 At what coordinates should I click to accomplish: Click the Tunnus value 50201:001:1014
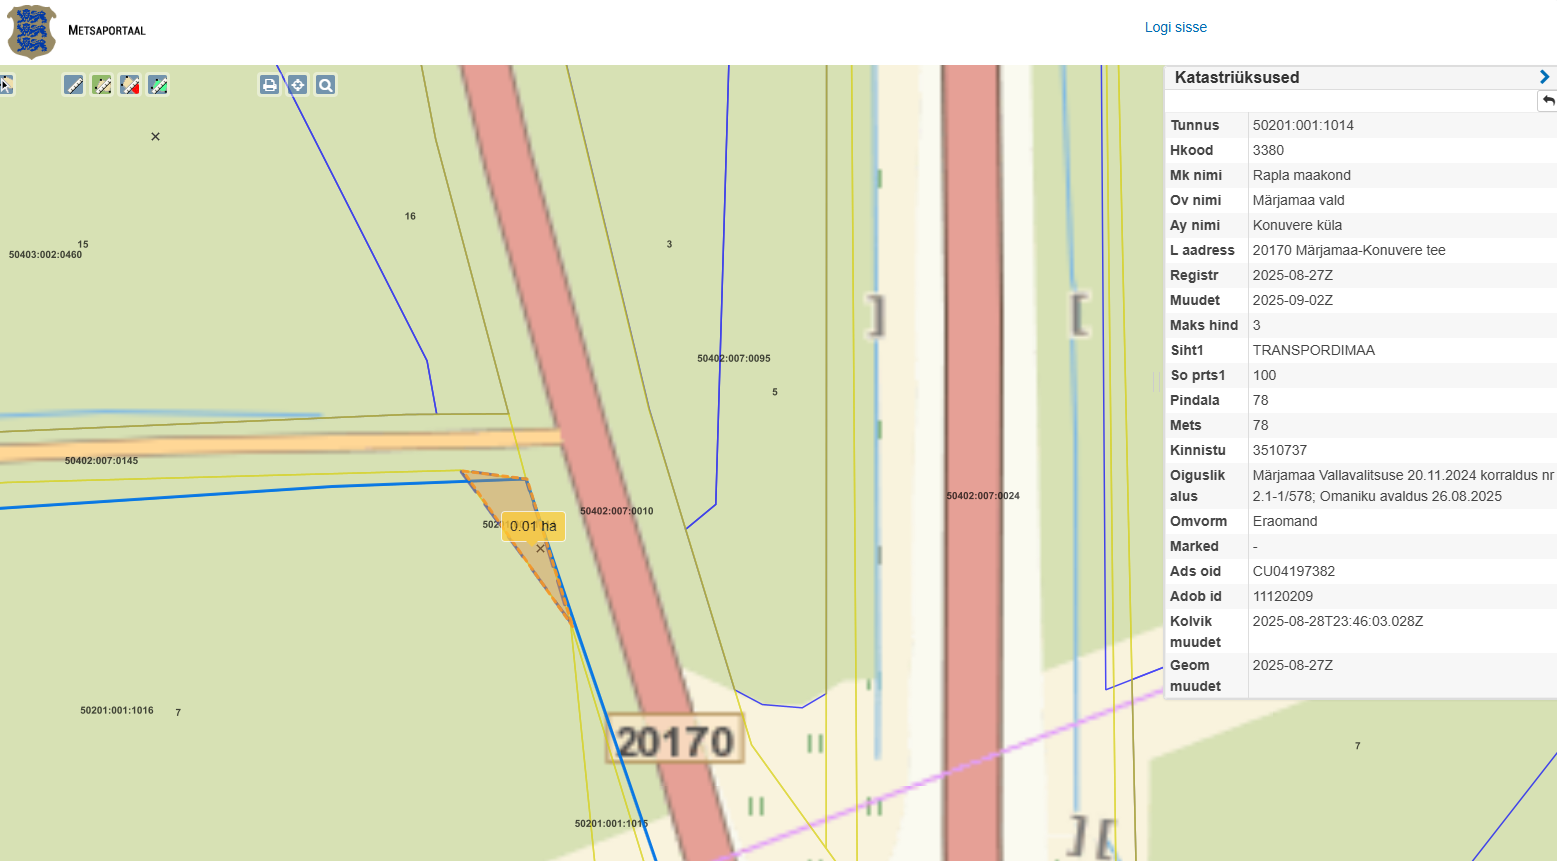[1303, 125]
